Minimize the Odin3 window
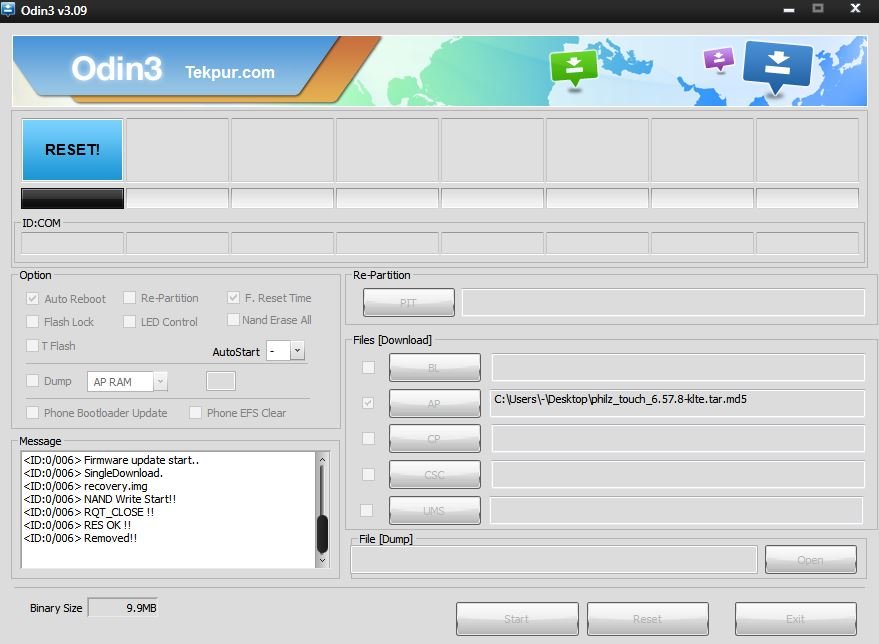This screenshot has height=644, width=879. (x=789, y=10)
